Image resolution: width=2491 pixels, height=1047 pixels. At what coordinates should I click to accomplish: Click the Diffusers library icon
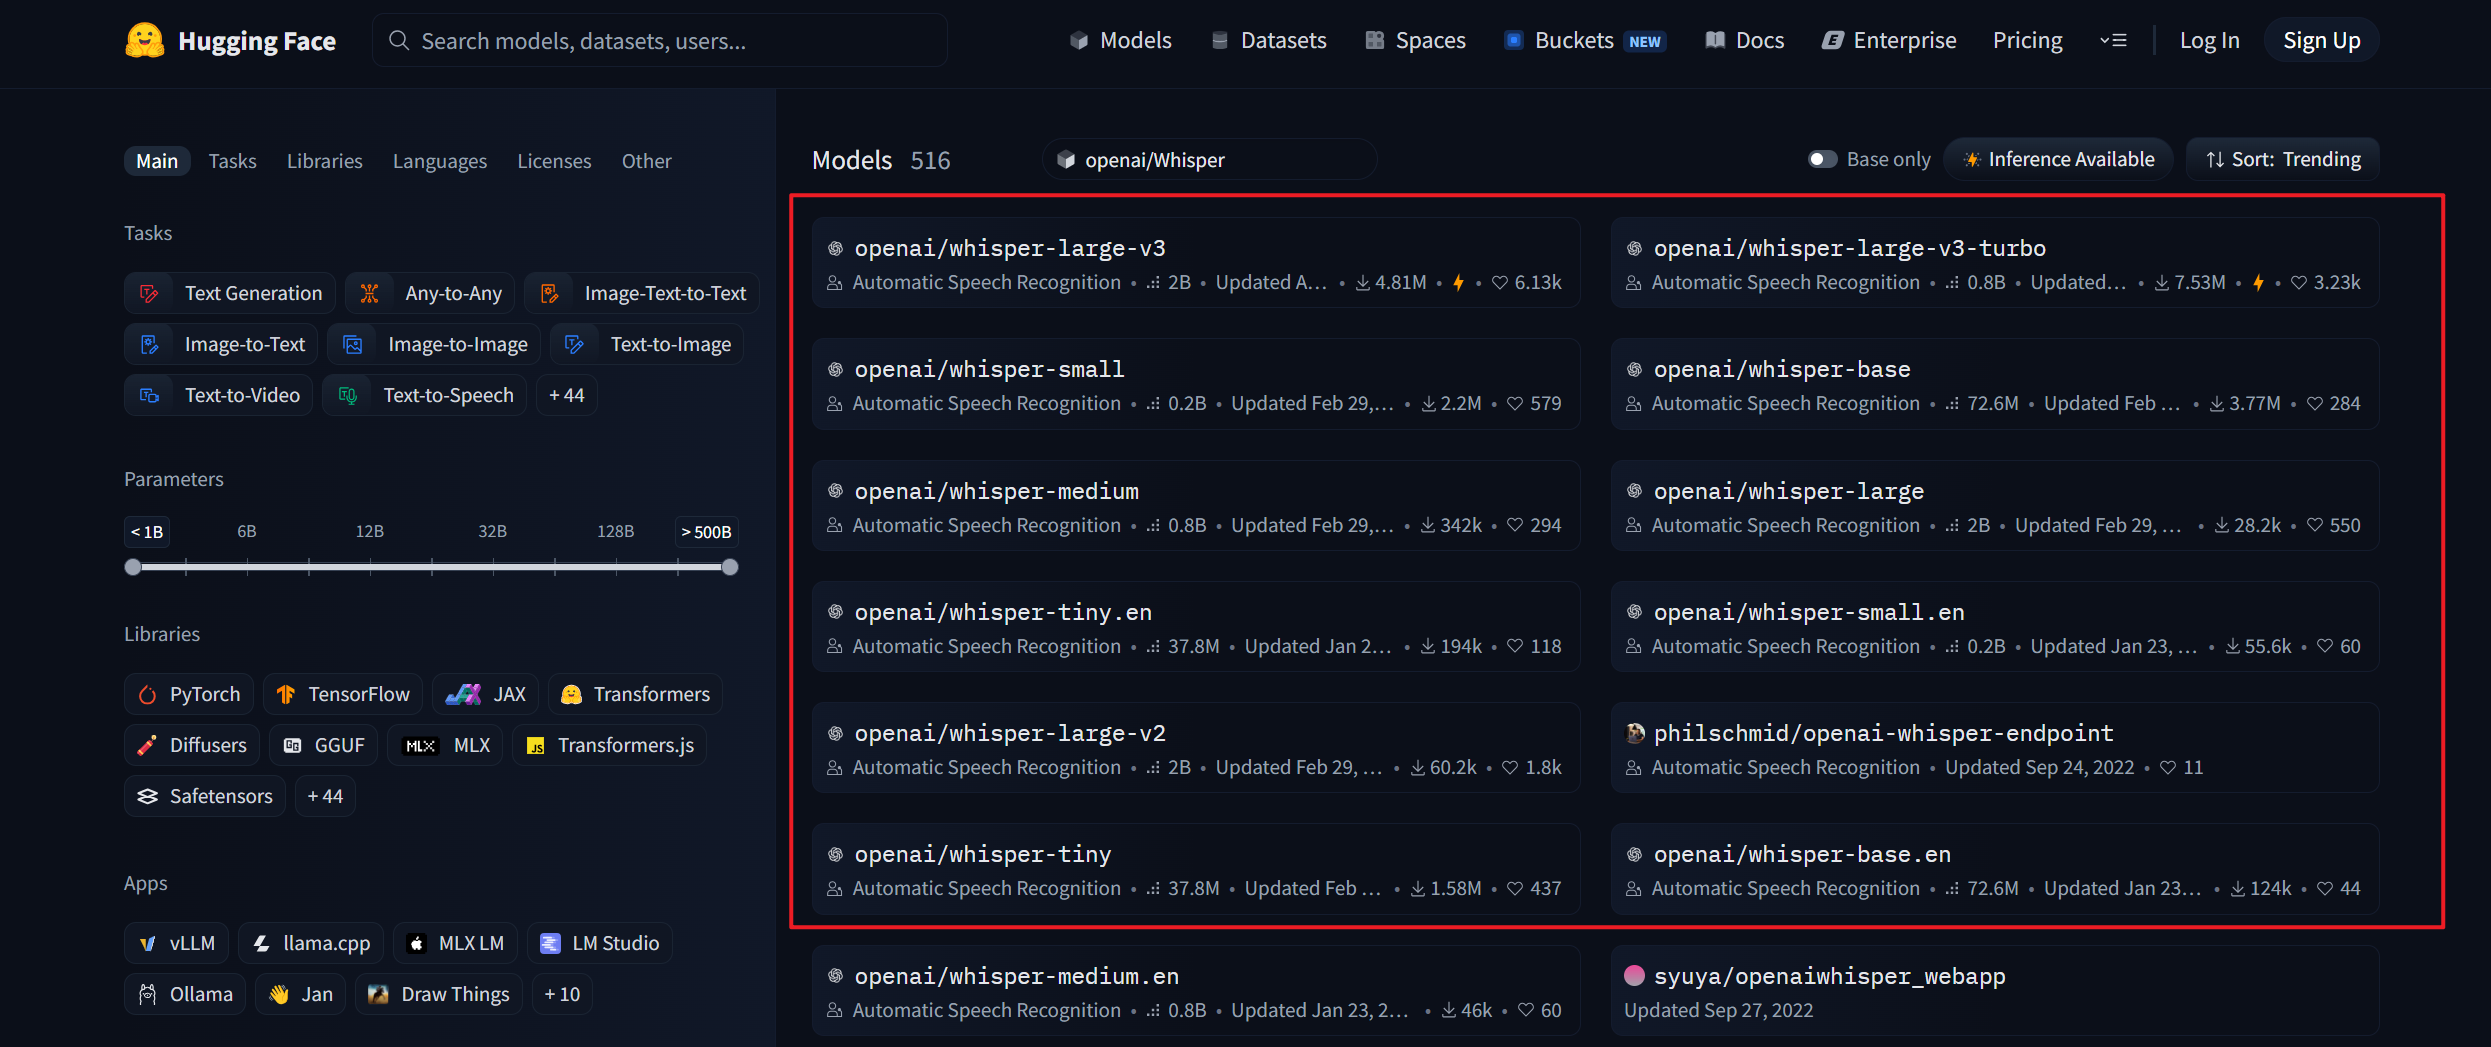(x=147, y=745)
